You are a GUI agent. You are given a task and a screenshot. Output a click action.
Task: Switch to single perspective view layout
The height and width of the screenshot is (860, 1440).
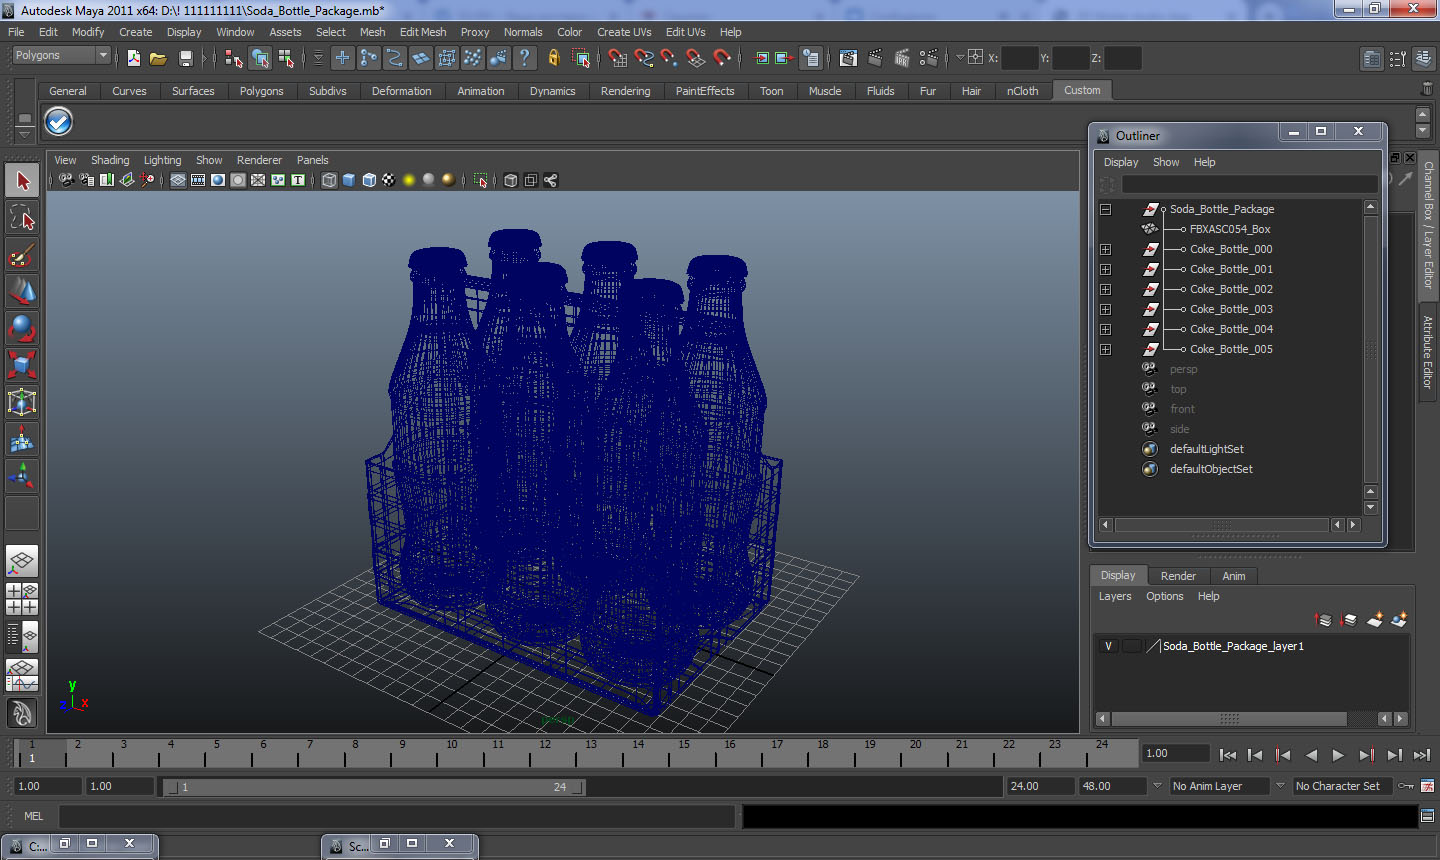(22, 562)
